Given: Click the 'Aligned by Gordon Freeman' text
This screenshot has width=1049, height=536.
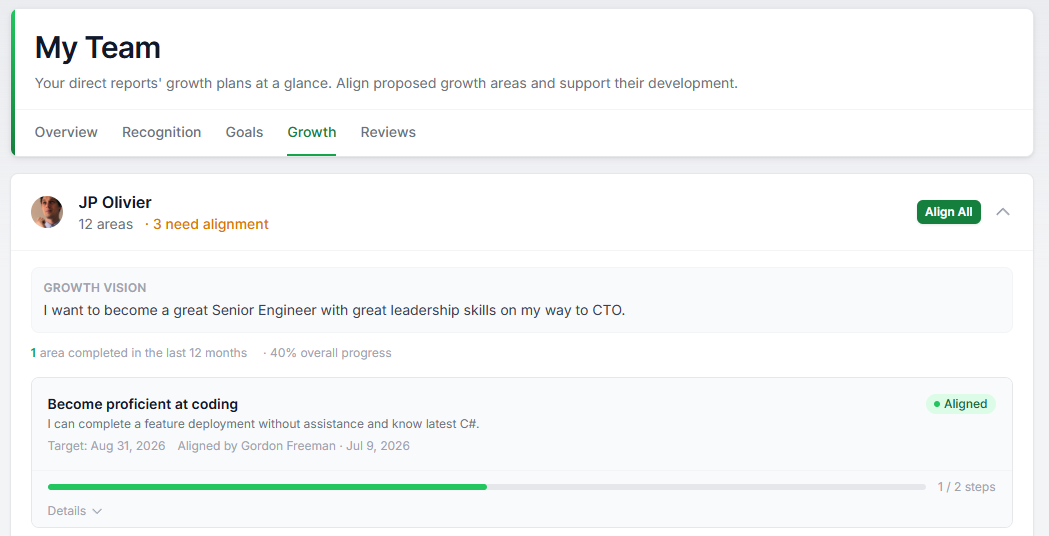Looking at the screenshot, I should [256, 446].
